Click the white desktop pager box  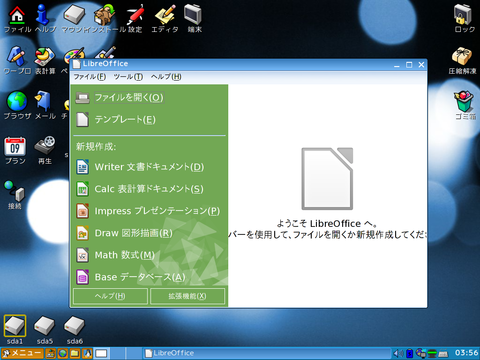101,353
